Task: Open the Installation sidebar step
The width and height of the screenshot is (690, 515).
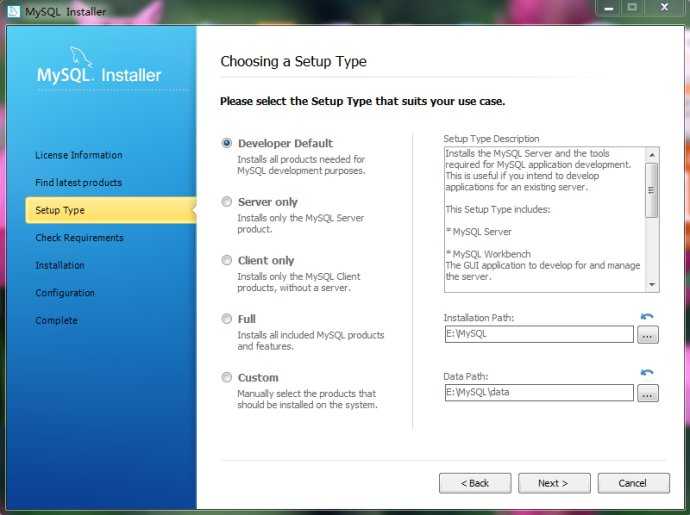Action: (60, 265)
